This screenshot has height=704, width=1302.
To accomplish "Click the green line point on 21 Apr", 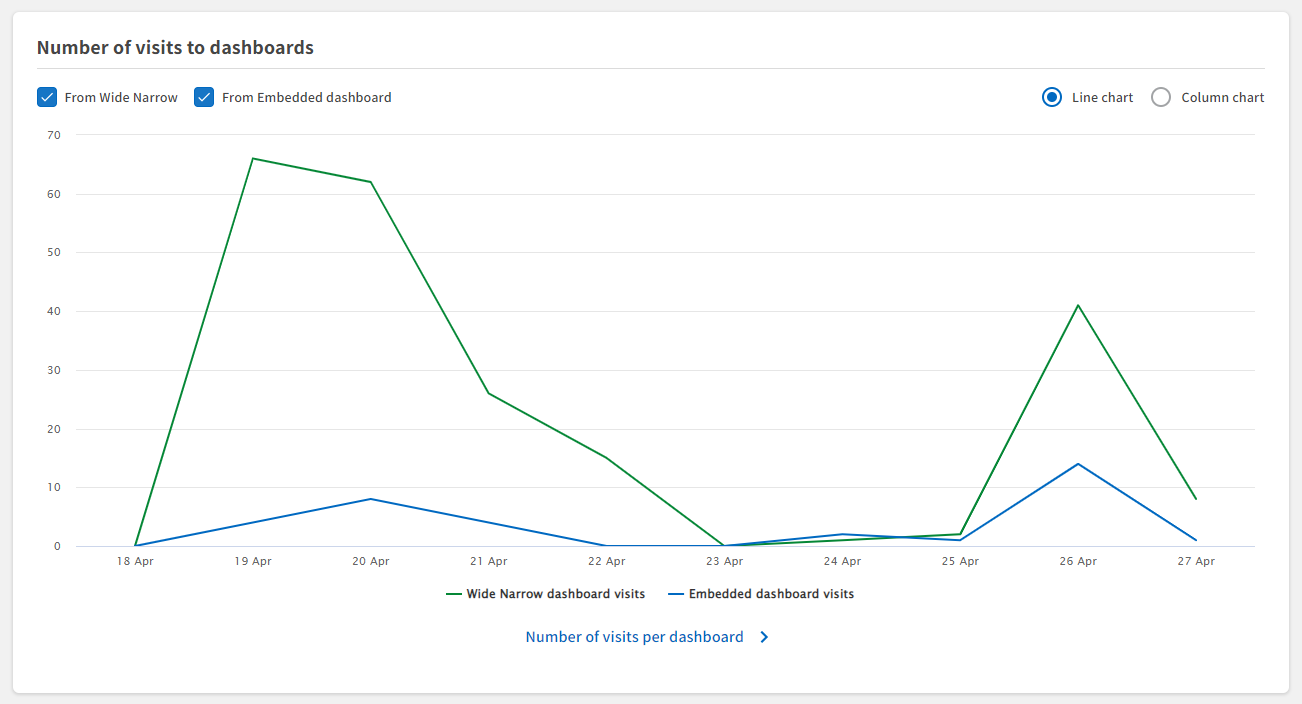I will [489, 393].
